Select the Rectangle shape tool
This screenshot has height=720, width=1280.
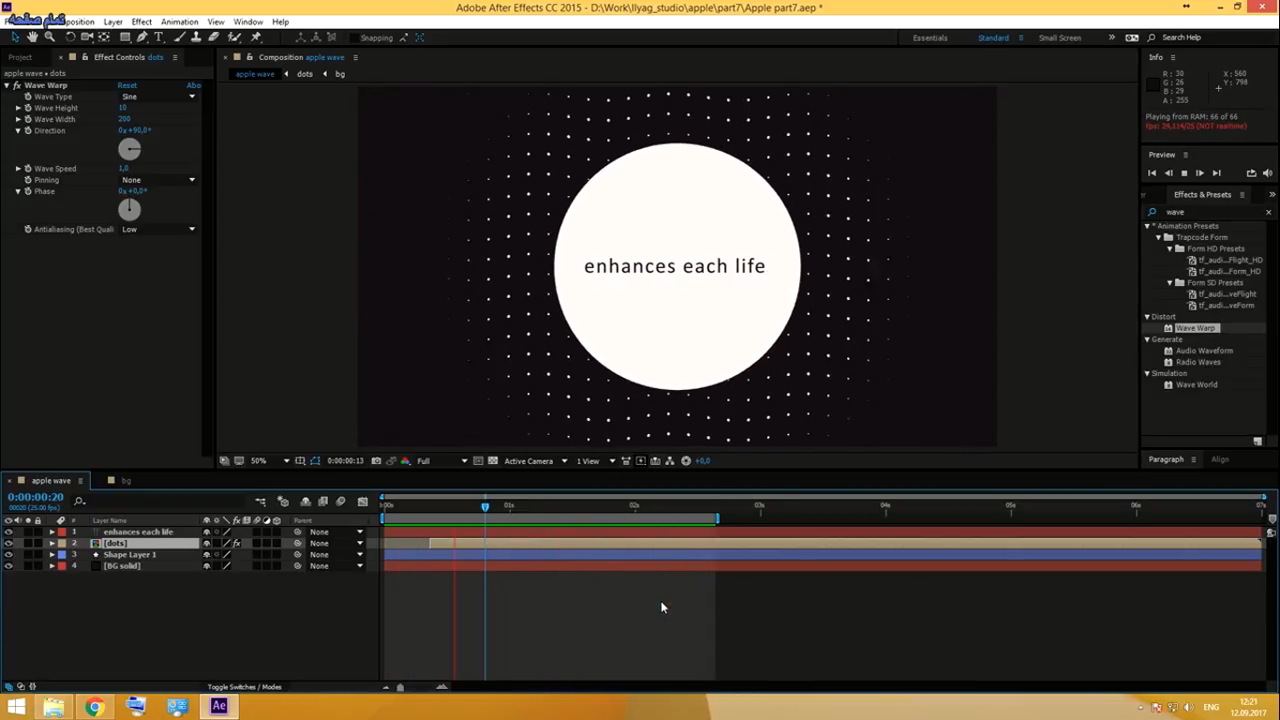pos(125,37)
